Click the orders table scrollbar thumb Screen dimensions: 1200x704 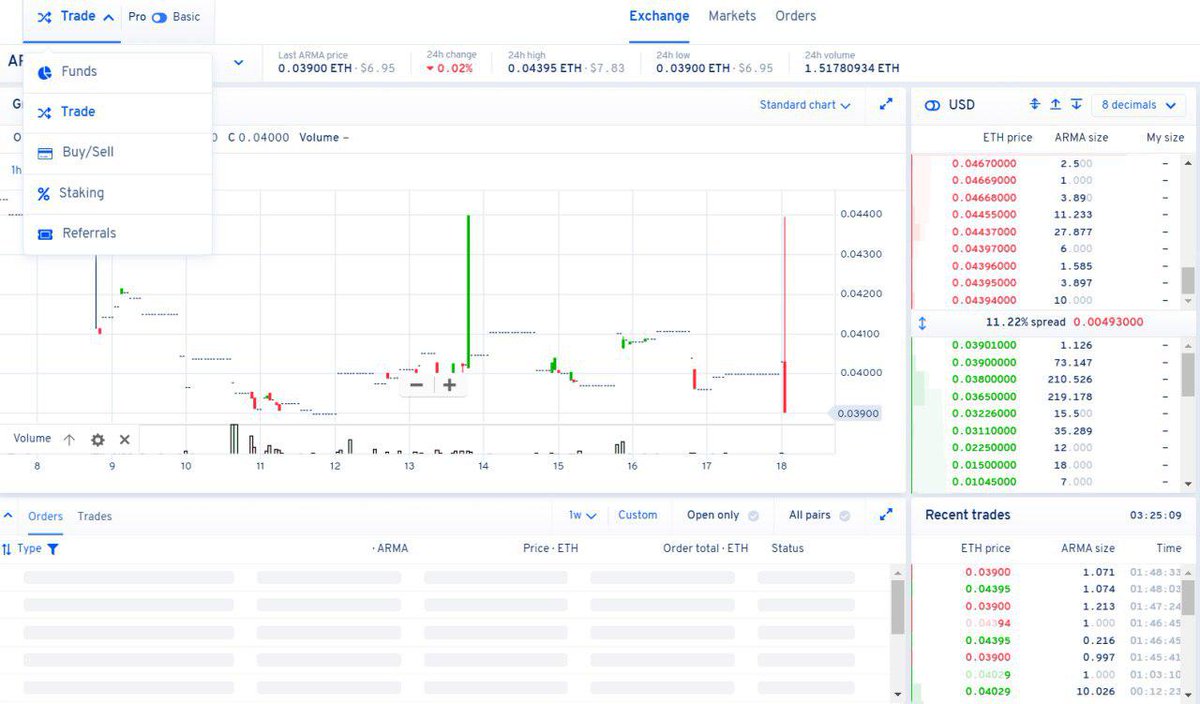[x=898, y=608]
